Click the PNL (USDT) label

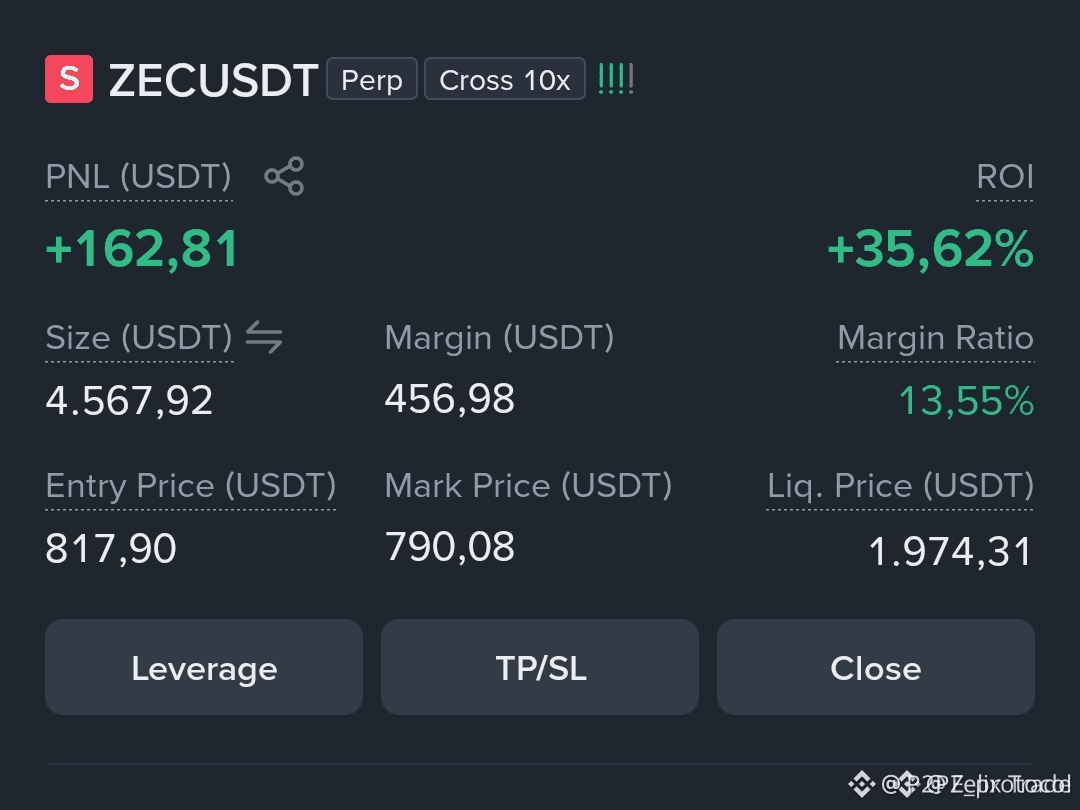pos(138,176)
